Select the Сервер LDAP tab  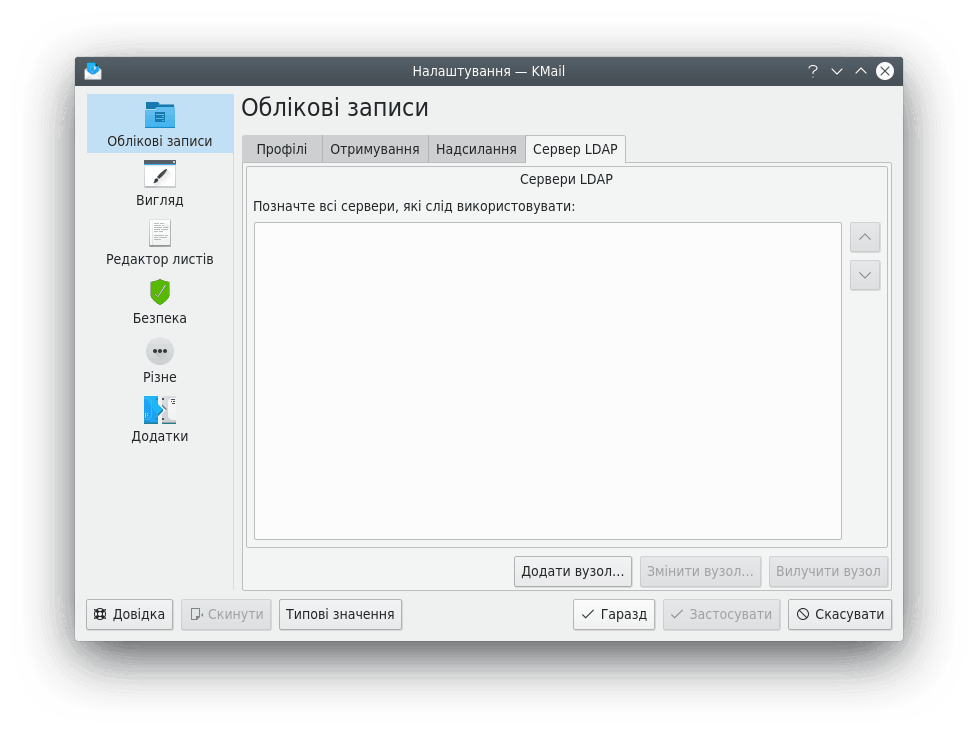click(x=575, y=149)
